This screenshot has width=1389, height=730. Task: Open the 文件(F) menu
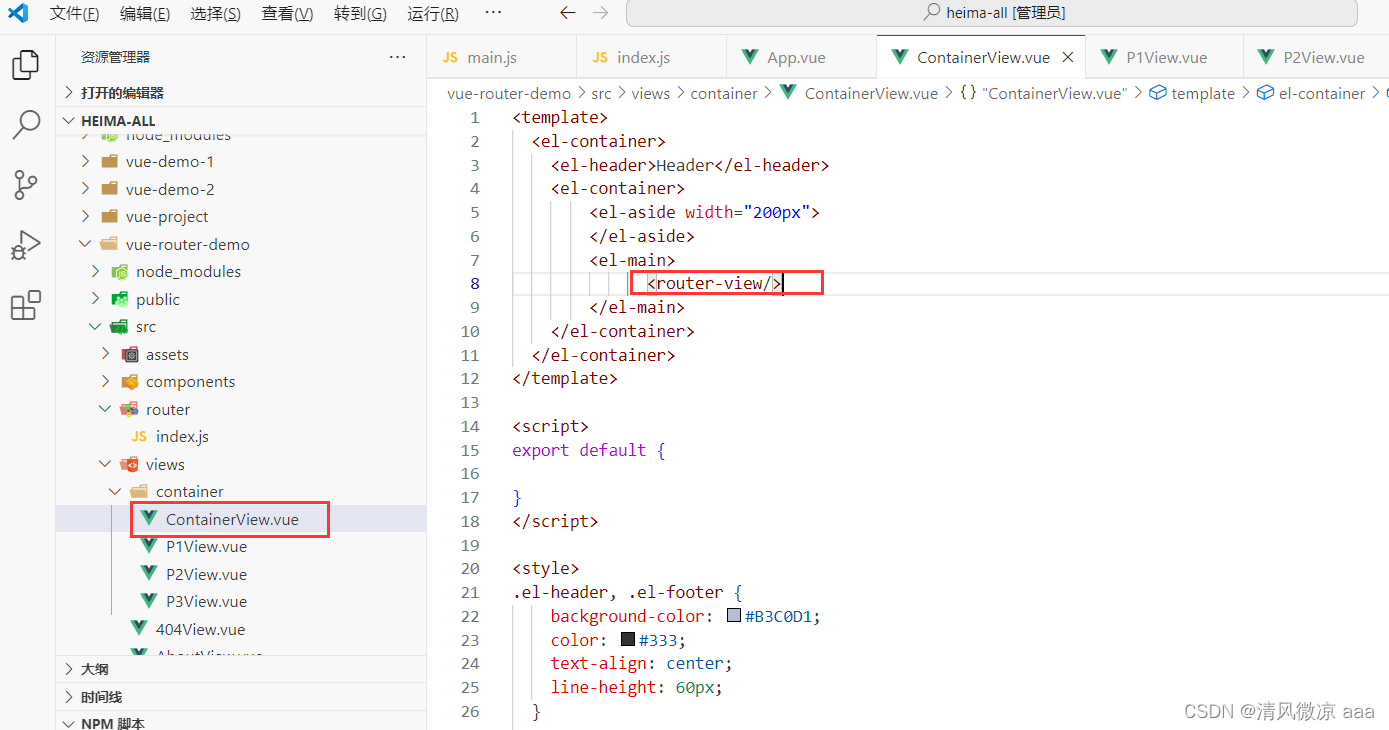tap(74, 14)
